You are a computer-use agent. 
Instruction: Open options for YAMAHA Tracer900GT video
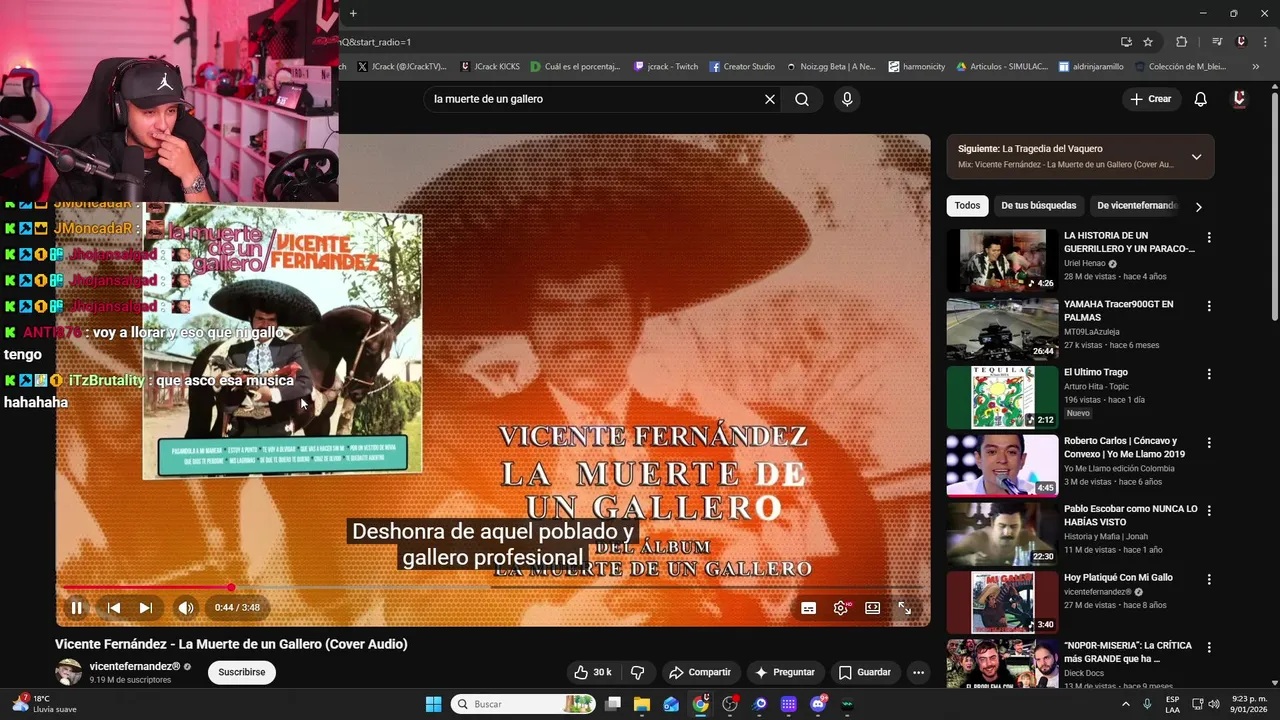pos(1209,306)
